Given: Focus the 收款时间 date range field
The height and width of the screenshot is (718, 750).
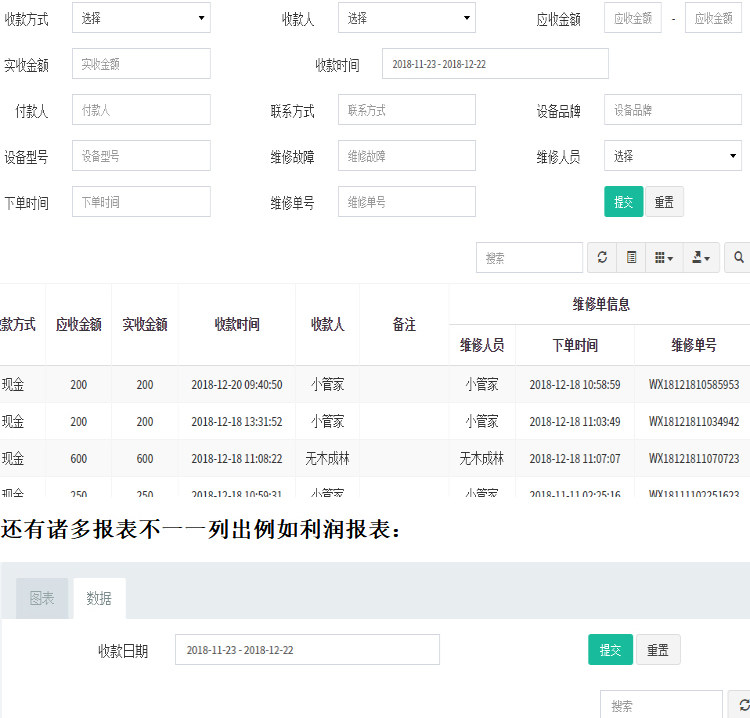Looking at the screenshot, I should (495, 64).
